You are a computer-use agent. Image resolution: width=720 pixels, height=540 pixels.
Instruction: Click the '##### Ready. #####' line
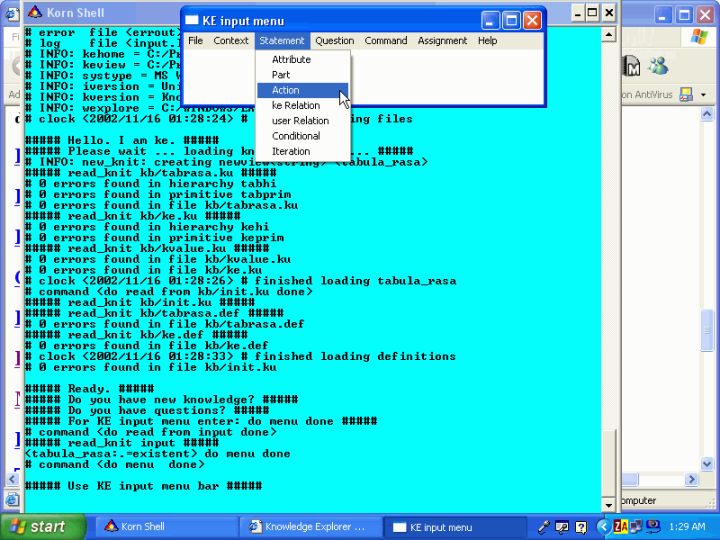(x=90, y=388)
